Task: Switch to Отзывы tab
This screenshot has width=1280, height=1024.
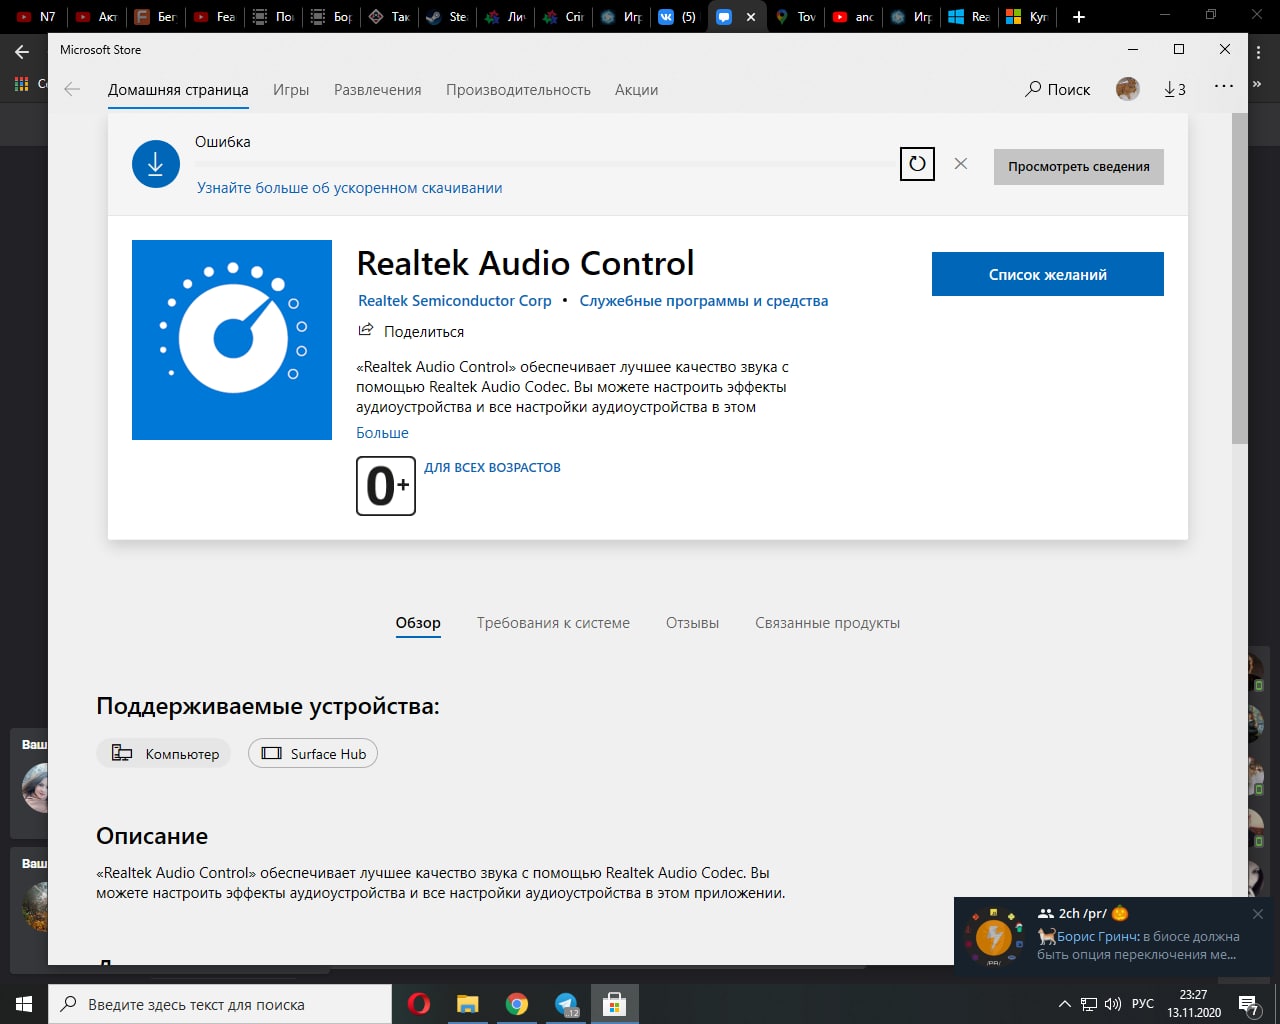Action: click(x=692, y=623)
